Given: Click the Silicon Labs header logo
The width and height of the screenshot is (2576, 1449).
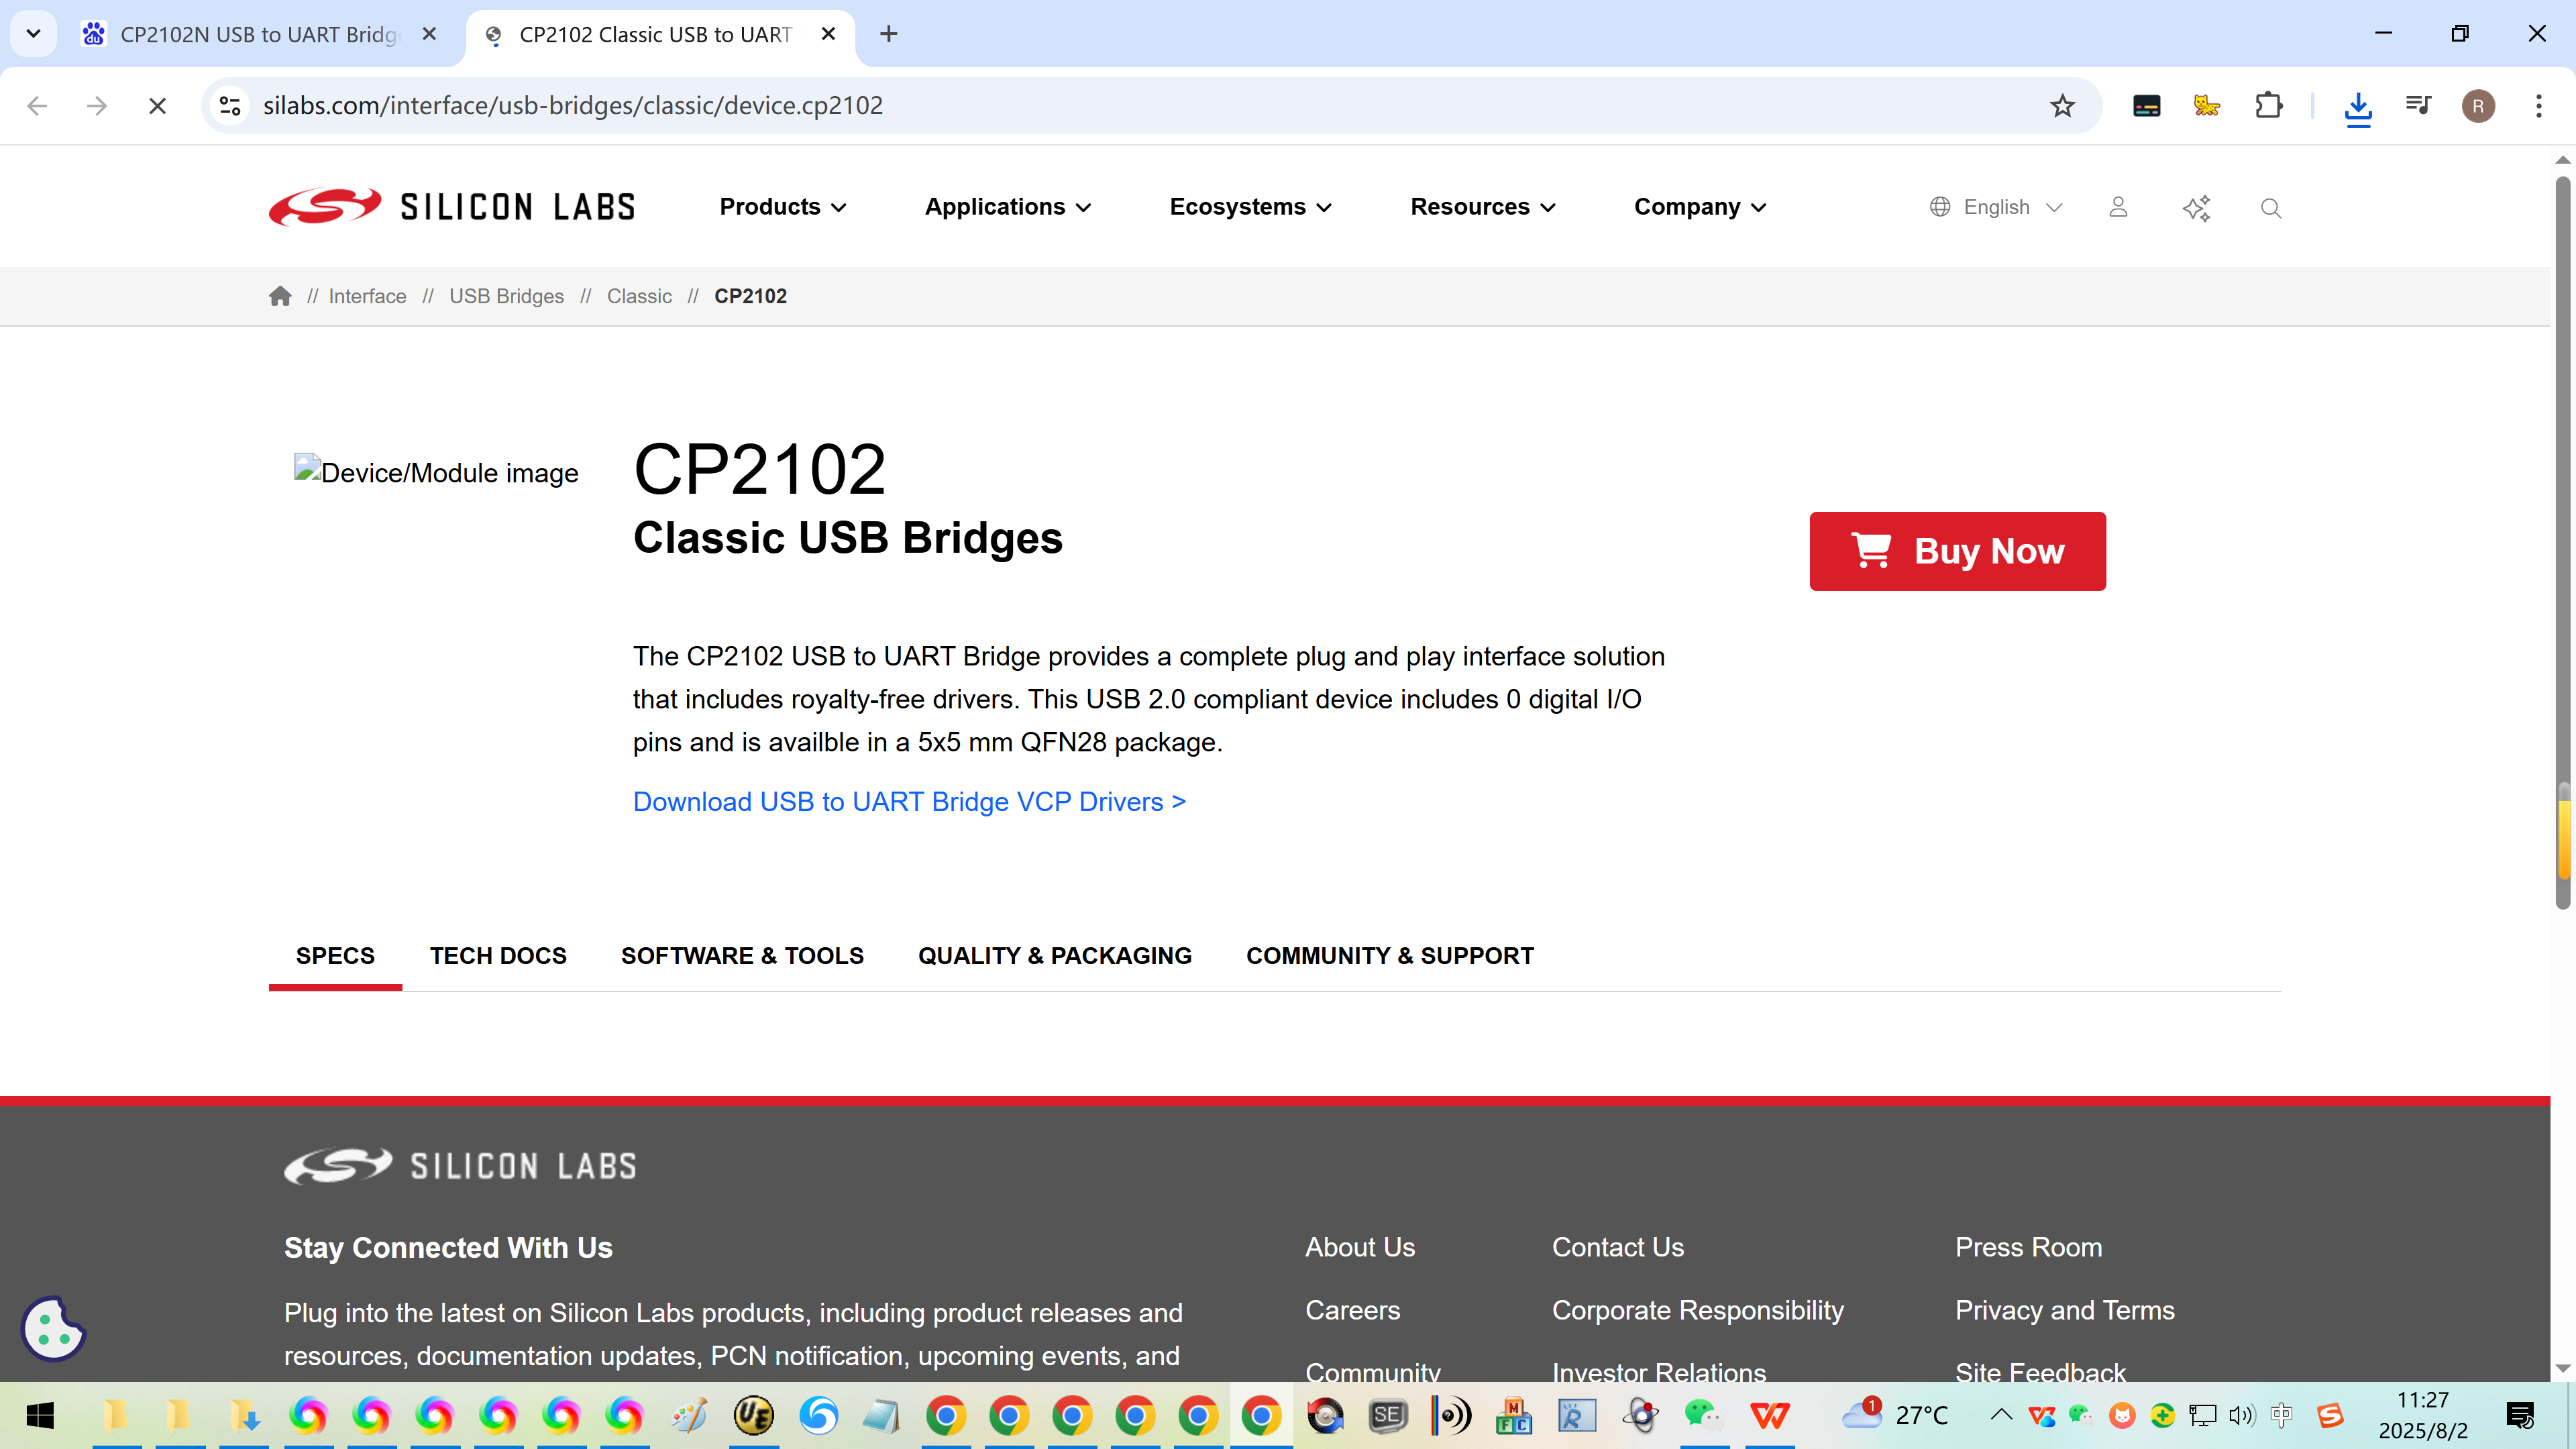Looking at the screenshot, I should tap(452, 207).
